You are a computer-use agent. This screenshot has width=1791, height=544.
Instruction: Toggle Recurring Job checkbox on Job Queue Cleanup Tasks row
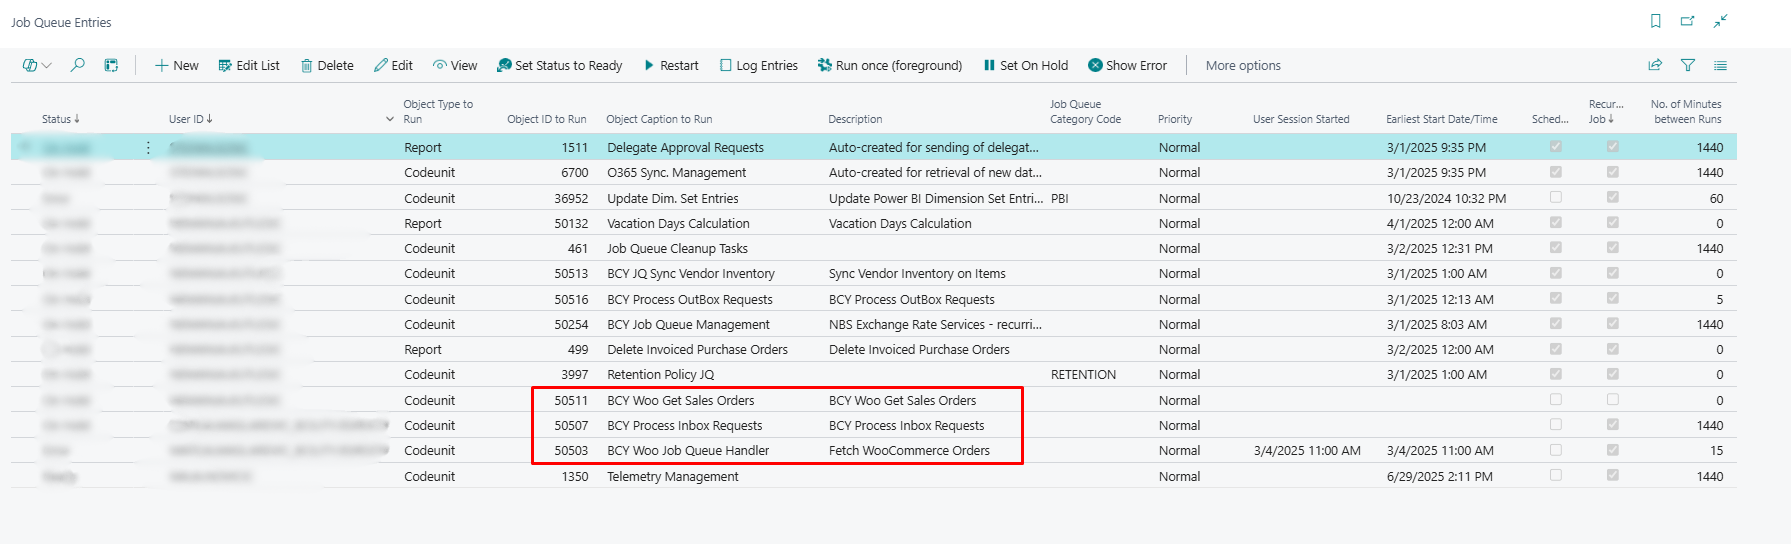[1612, 248]
